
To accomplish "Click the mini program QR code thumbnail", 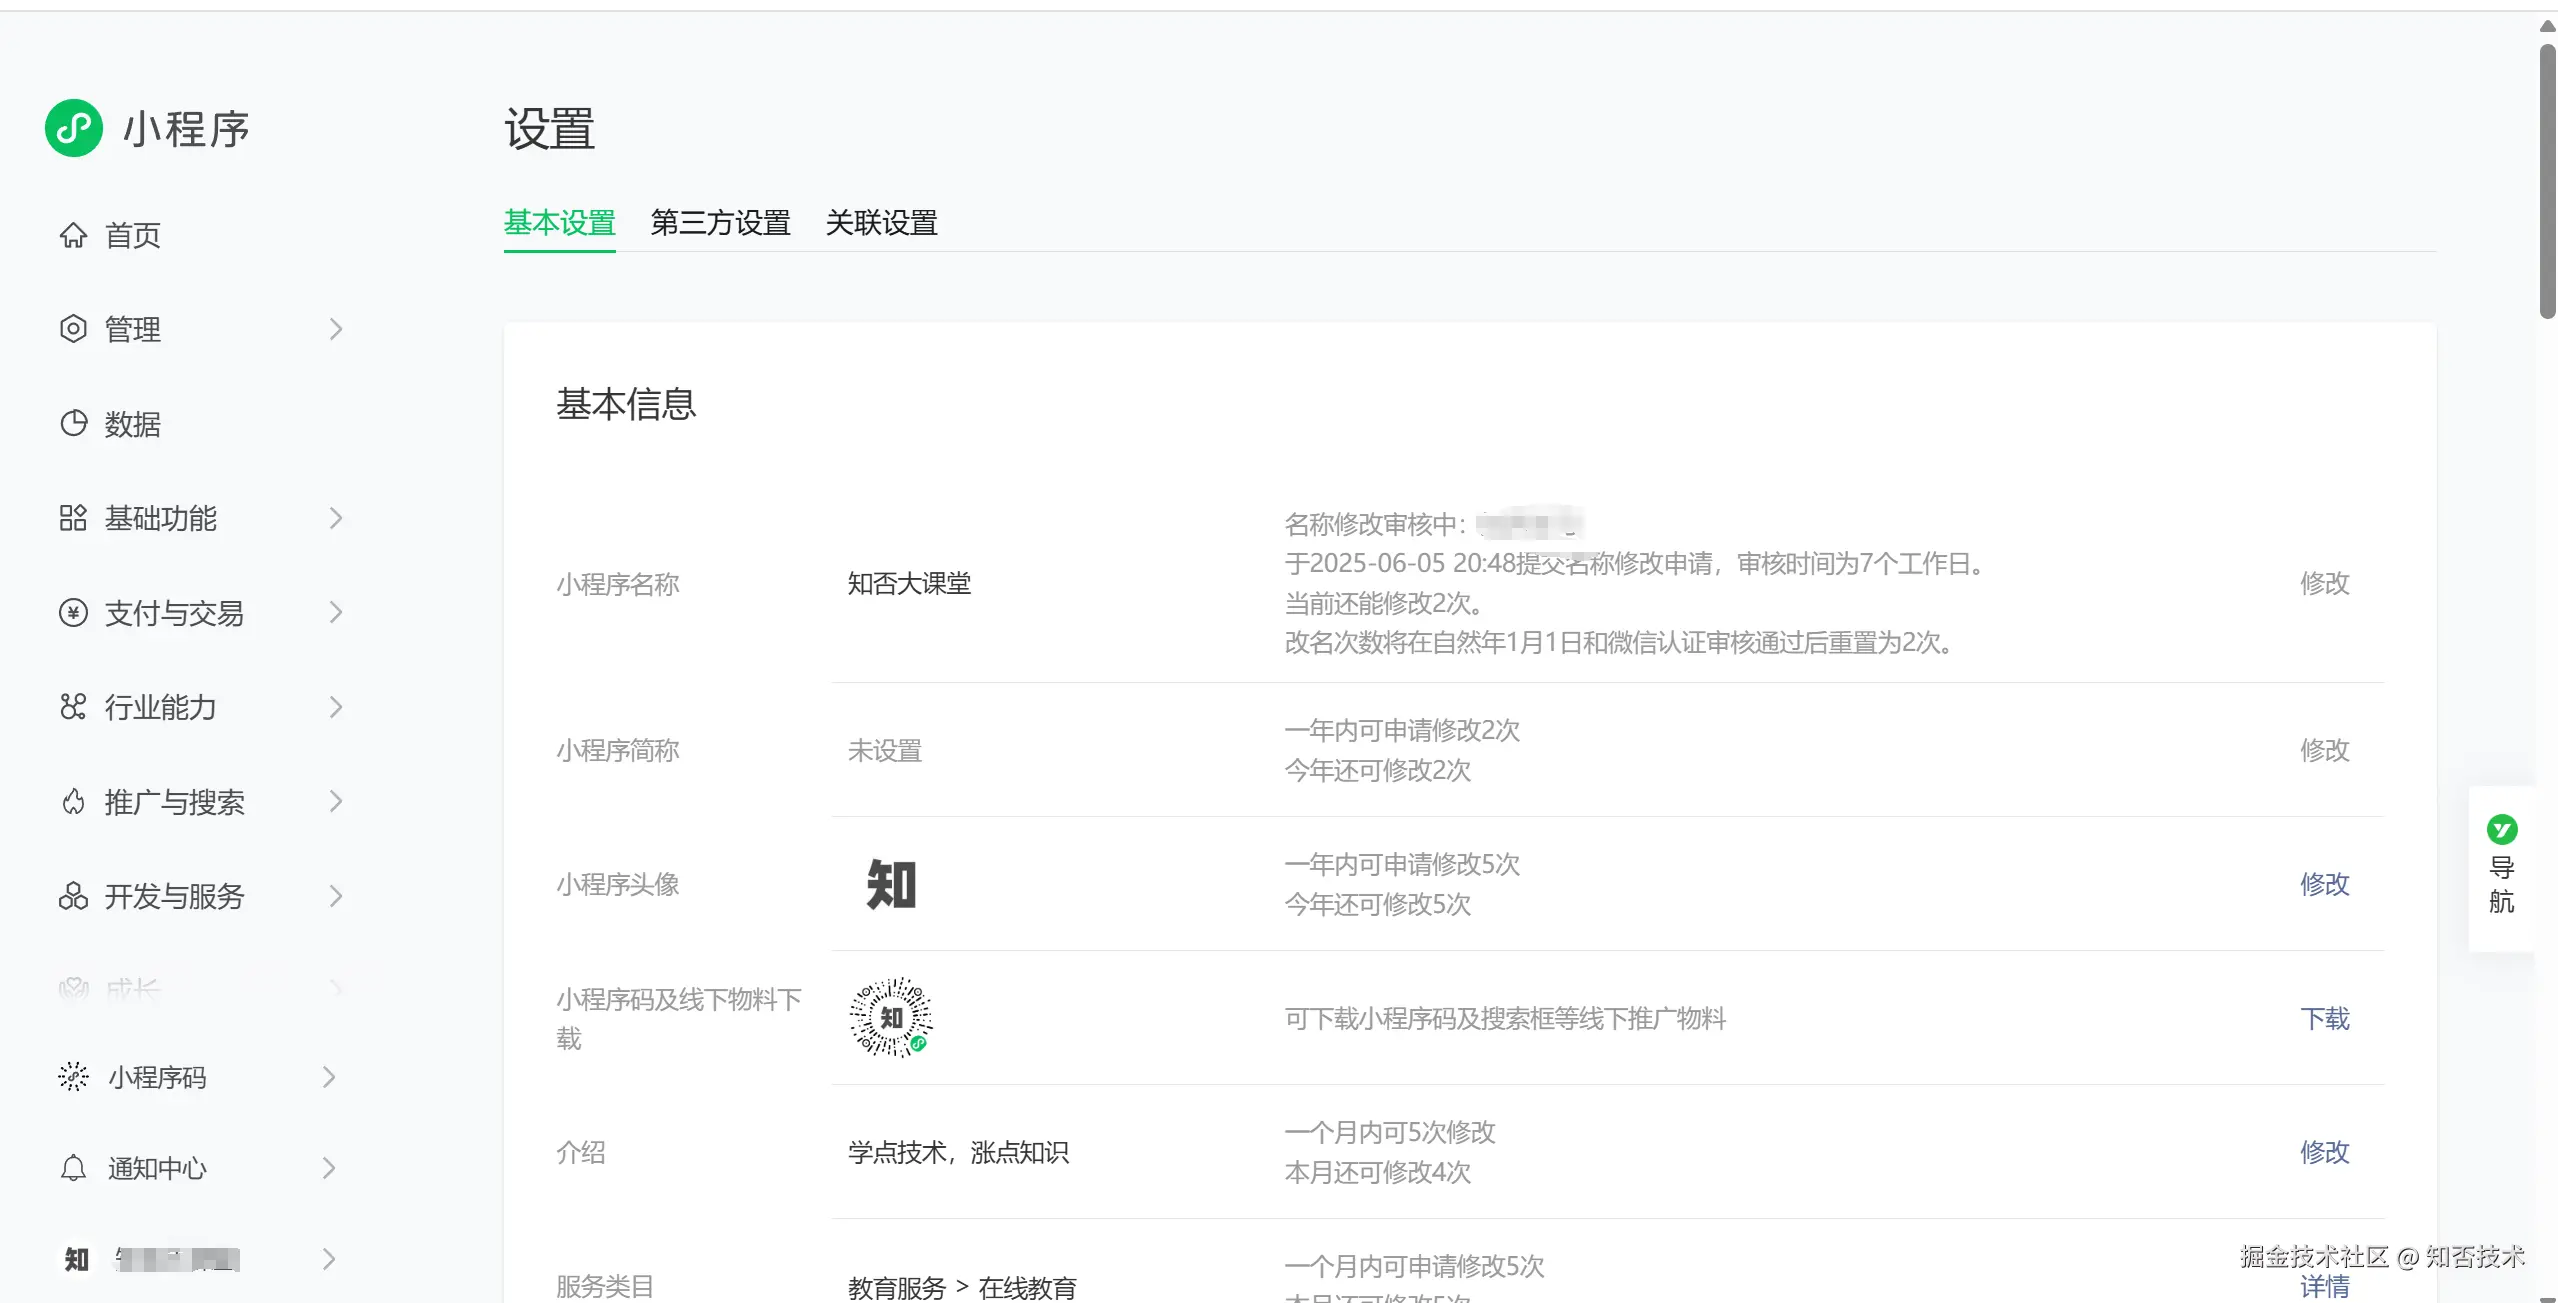I will (x=890, y=1018).
